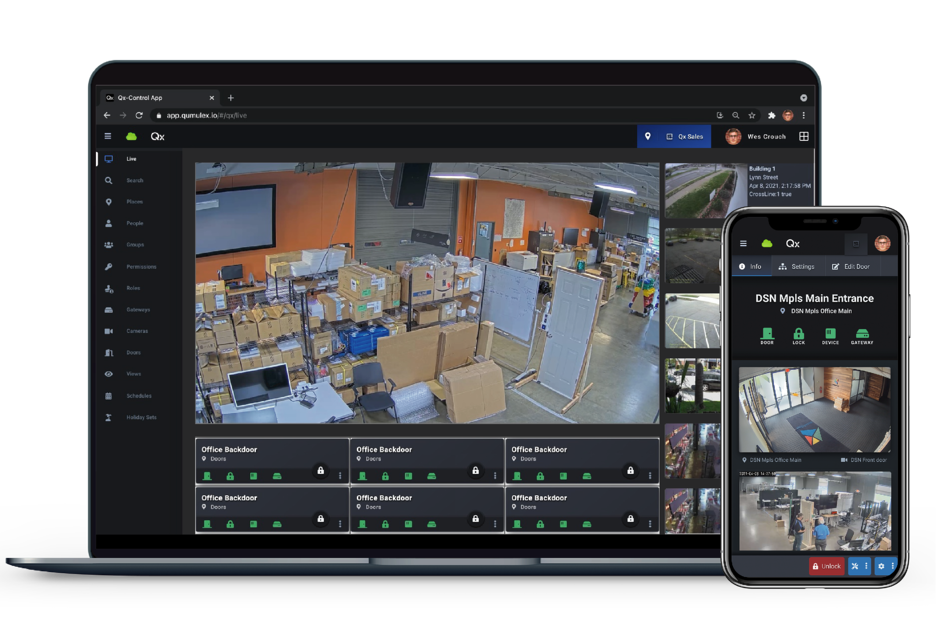This screenshot has width=949, height=629.
Task: Click the map pin icon beside Qx Sales
Action: pyautogui.click(x=647, y=137)
